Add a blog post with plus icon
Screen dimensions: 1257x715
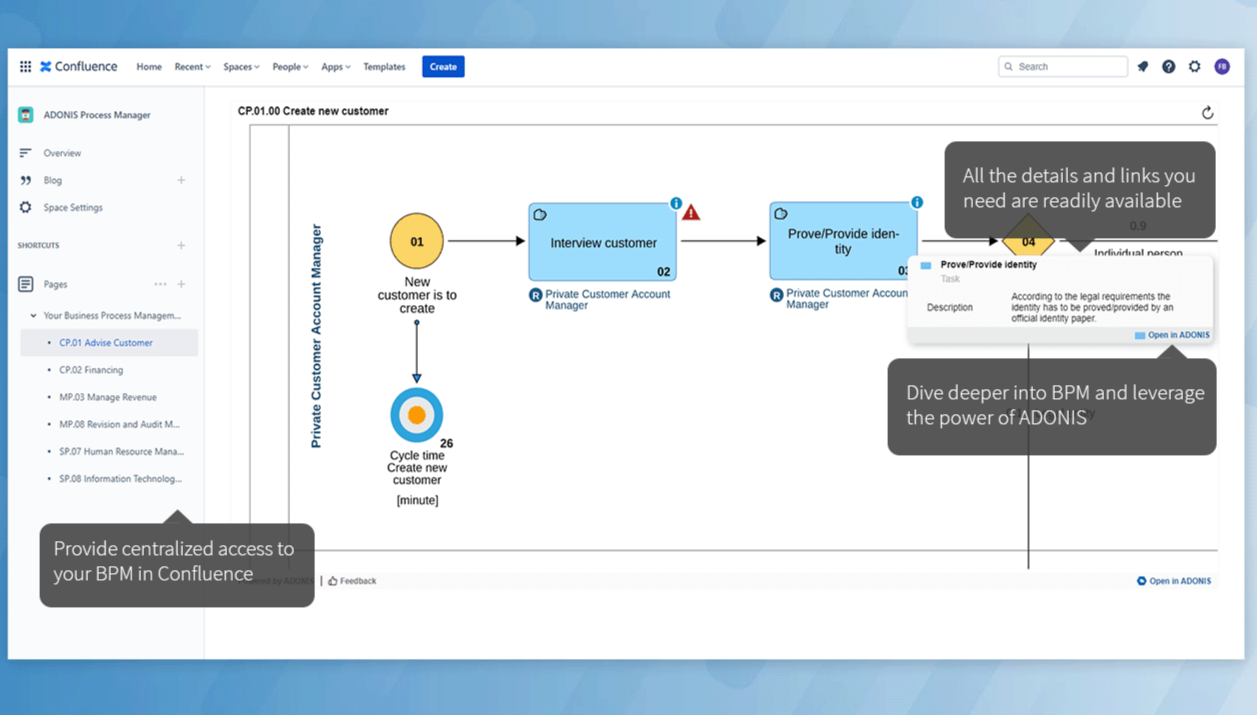coord(181,181)
